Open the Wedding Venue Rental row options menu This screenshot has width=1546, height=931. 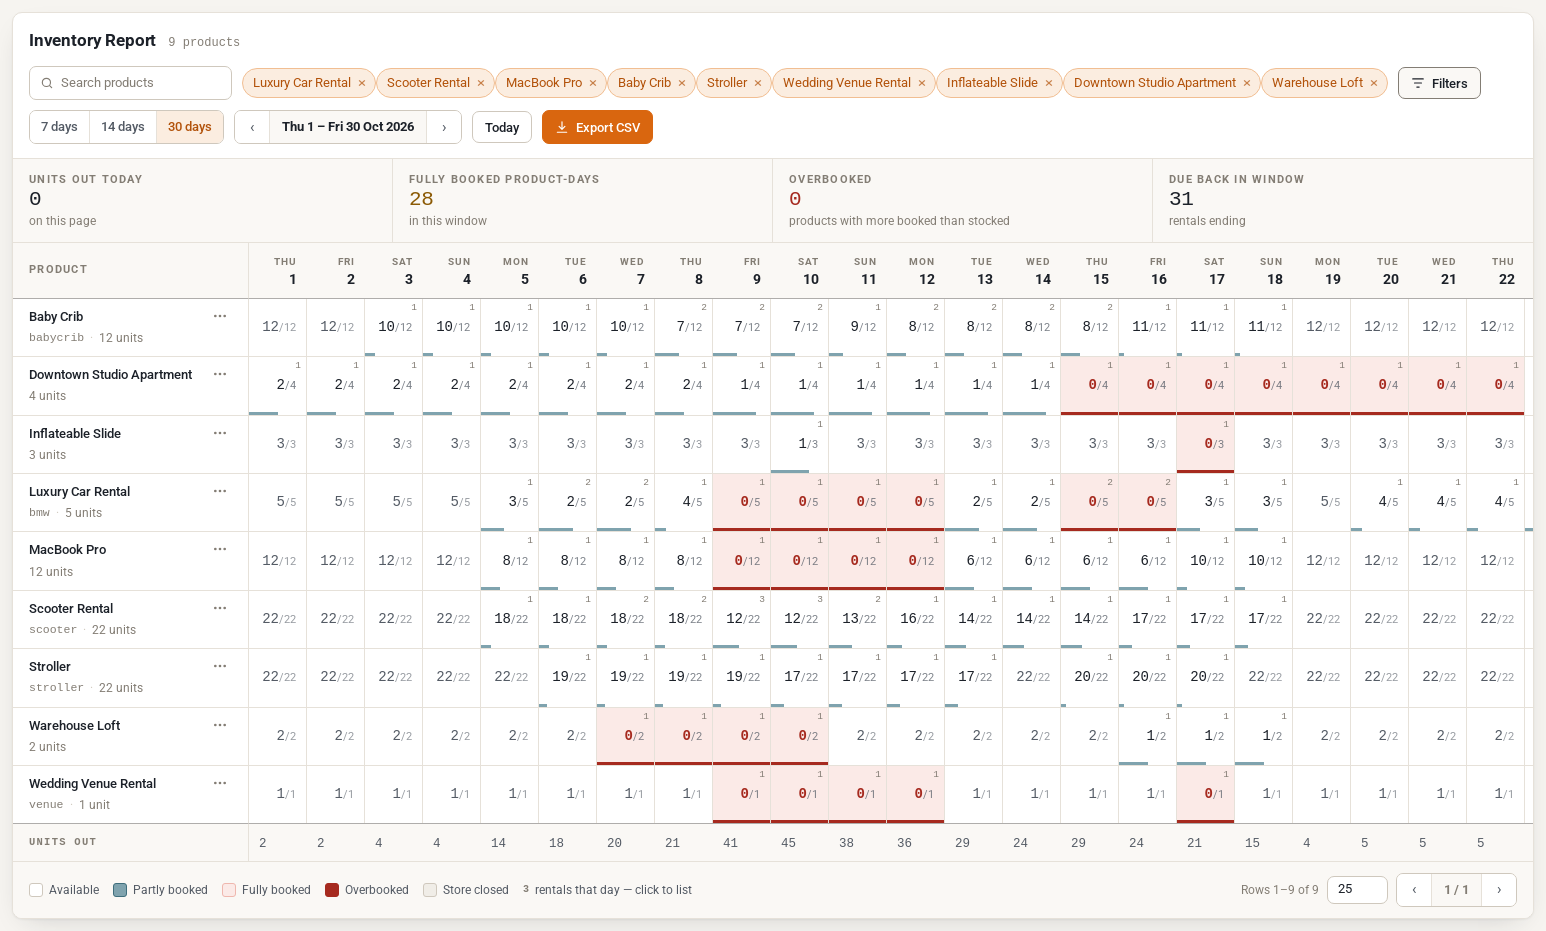220,783
